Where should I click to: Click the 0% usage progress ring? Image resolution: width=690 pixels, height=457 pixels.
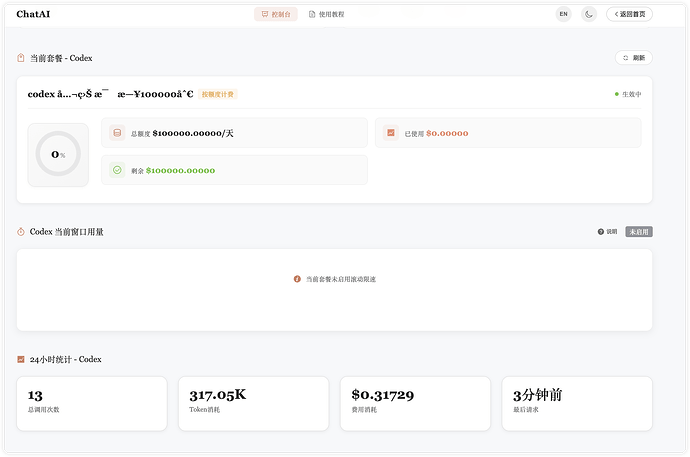click(x=58, y=154)
